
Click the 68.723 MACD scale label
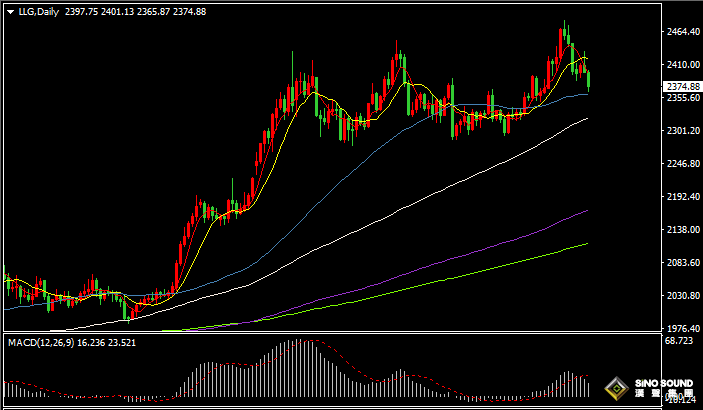click(x=681, y=342)
